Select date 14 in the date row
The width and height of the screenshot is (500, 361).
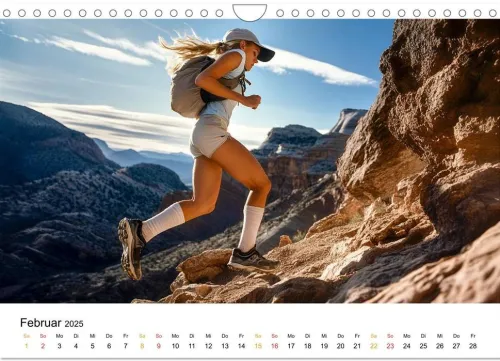[x=241, y=346]
